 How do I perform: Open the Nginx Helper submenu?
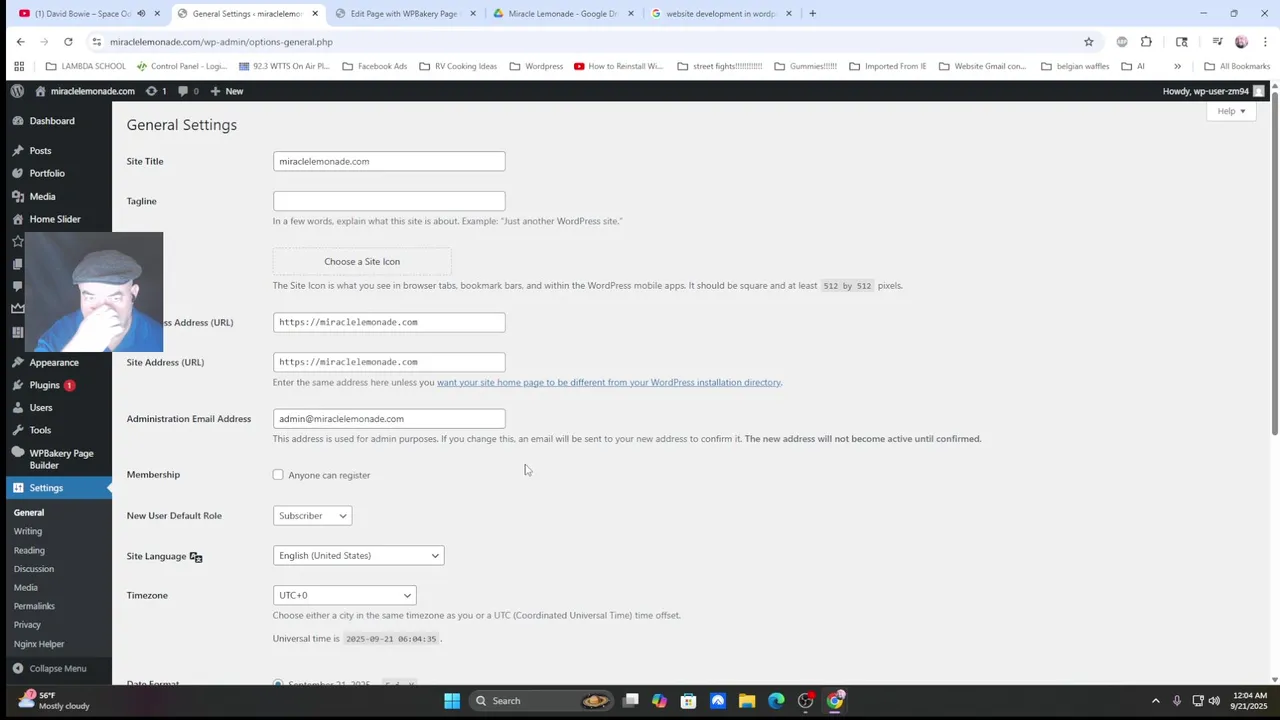coord(39,644)
